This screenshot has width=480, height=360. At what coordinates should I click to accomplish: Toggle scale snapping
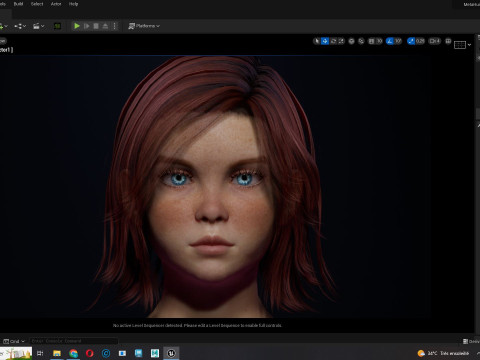(x=411, y=41)
